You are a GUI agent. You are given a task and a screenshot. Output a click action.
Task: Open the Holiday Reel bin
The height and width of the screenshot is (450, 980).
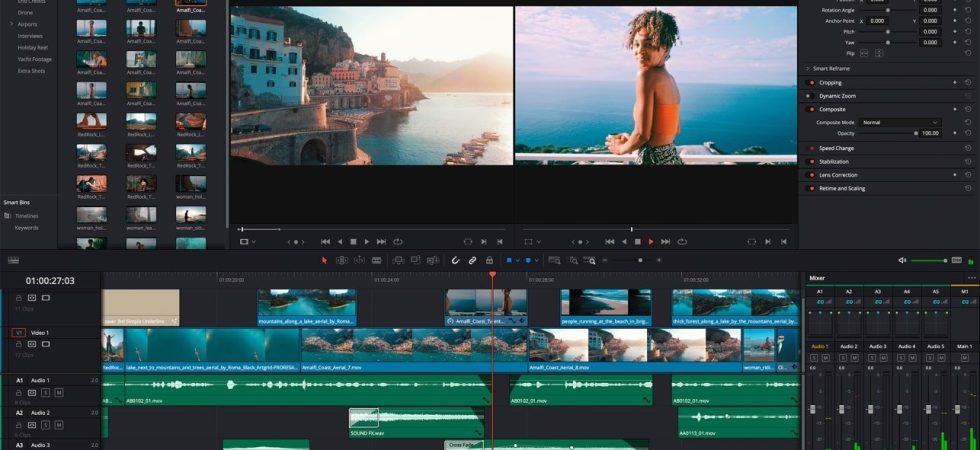[x=32, y=48]
